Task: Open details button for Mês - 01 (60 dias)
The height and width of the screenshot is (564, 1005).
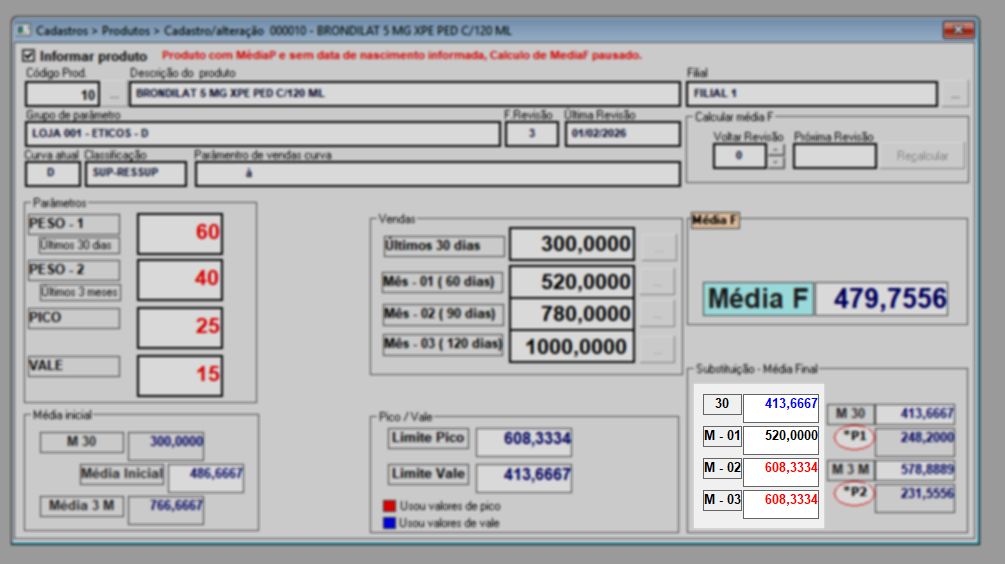Action: pyautogui.click(x=657, y=282)
